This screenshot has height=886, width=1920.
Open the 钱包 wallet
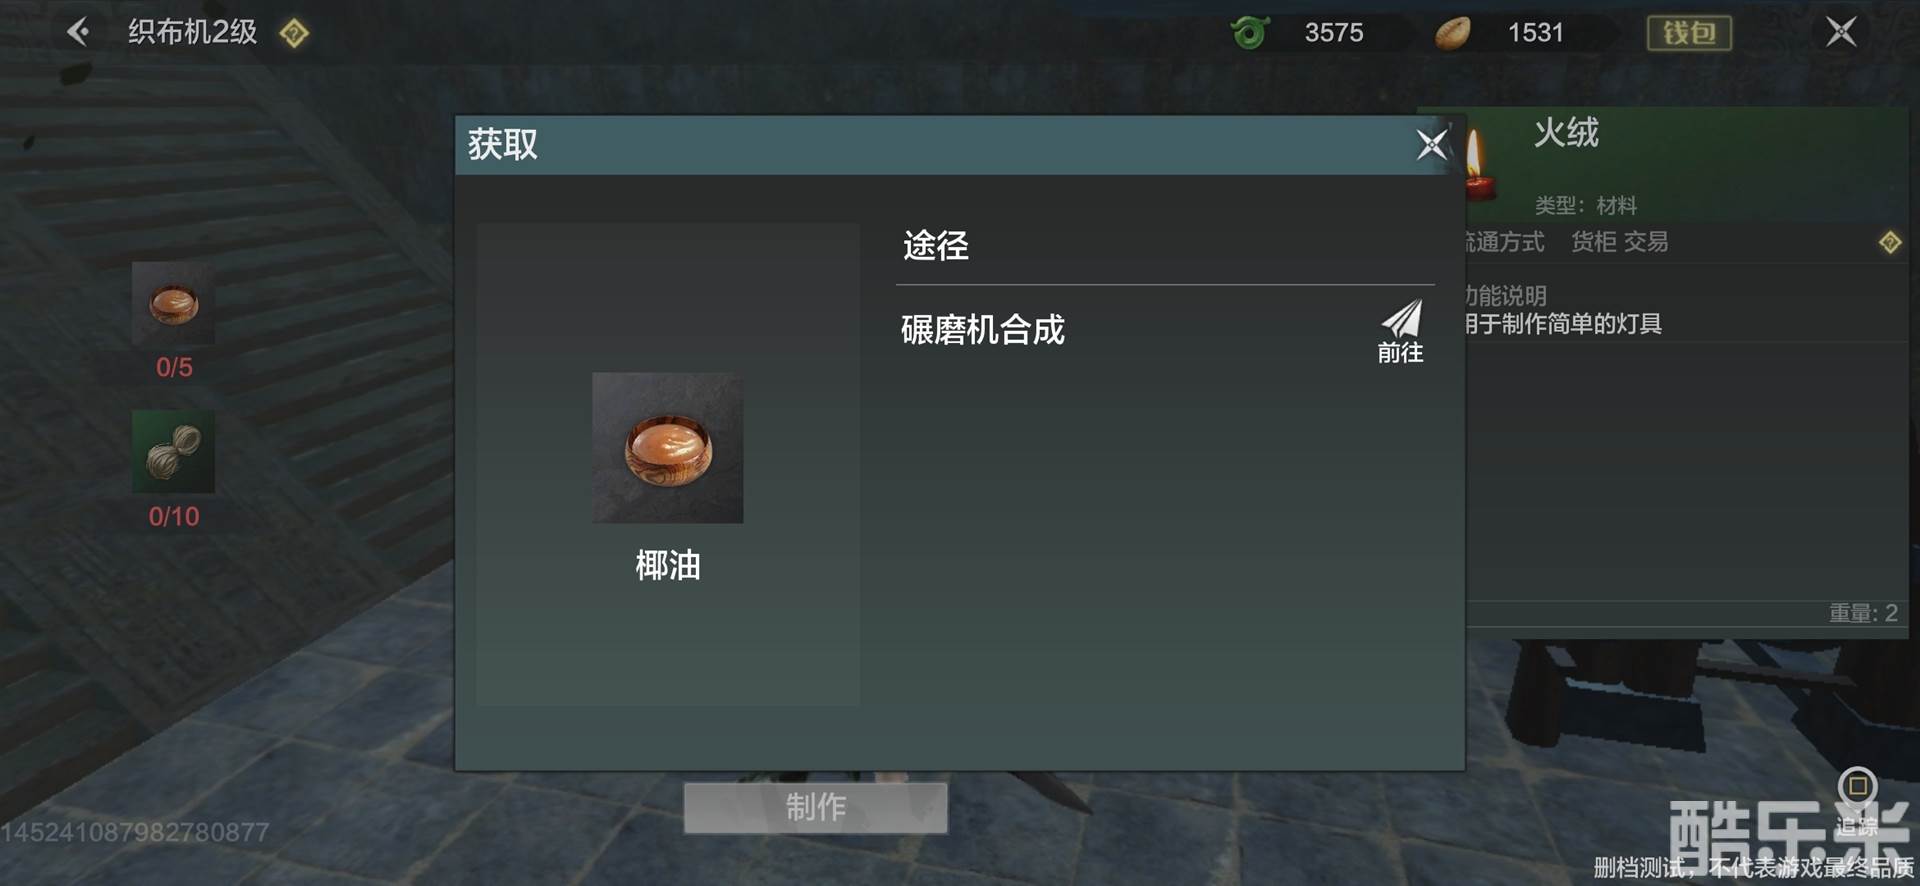point(1689,33)
